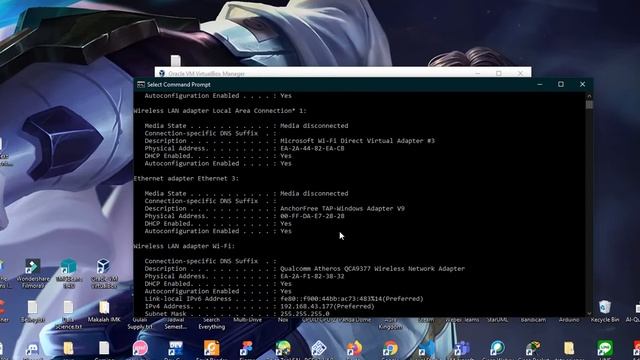Open the Oracle VM VirtualBox desktop shortcut
The height and width of the screenshot is (360, 640).
tap(103, 267)
